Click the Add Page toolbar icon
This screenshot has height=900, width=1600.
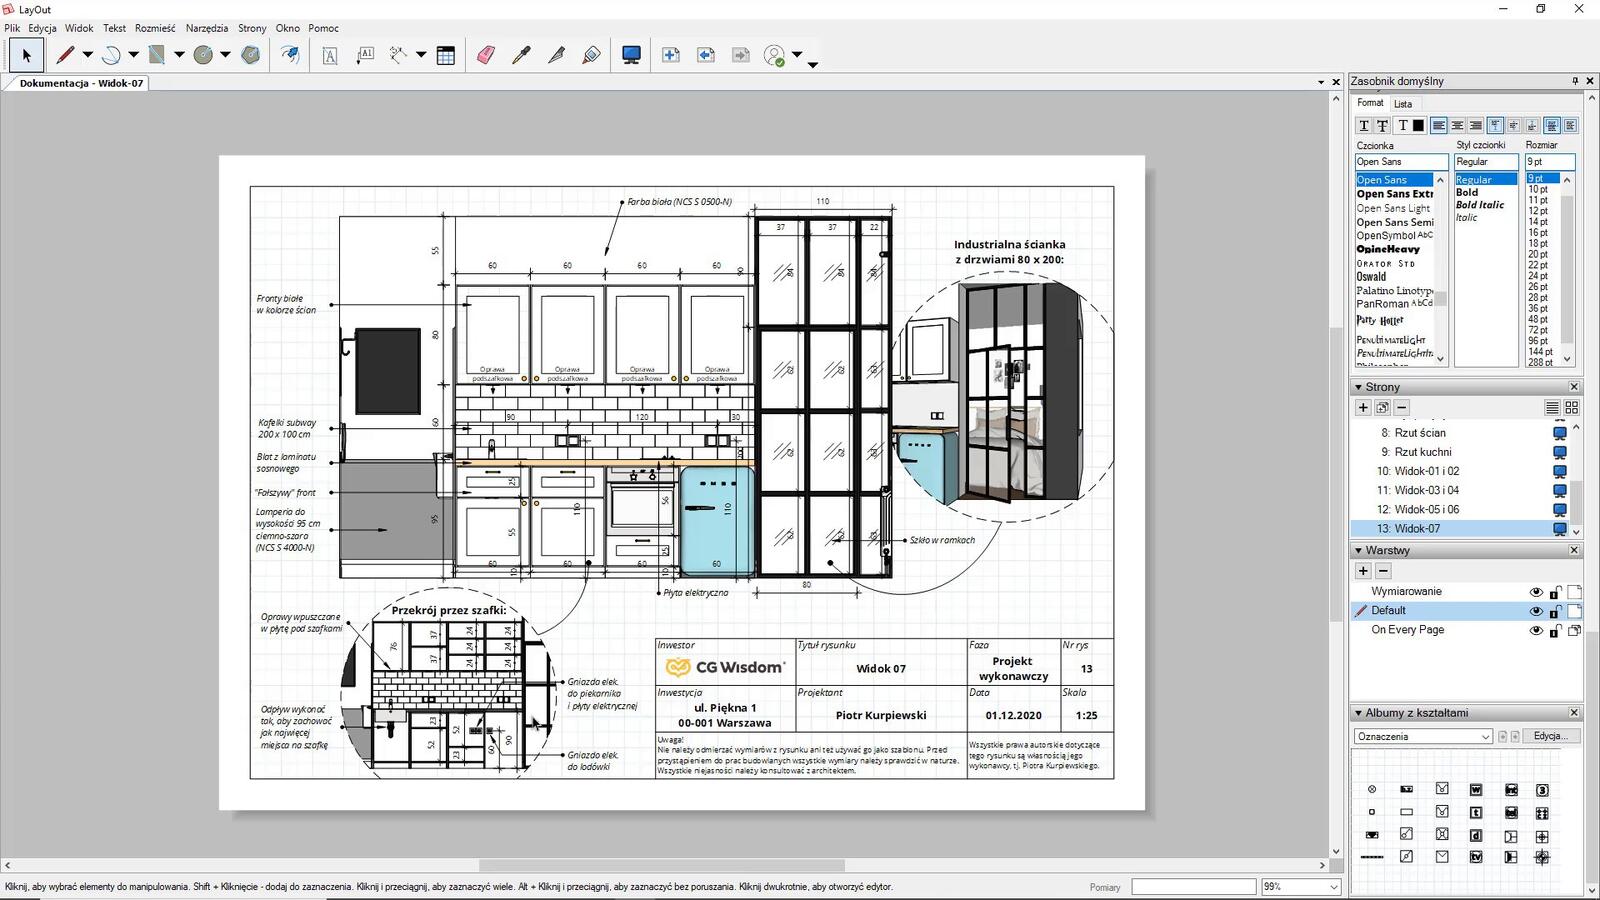[670, 56]
